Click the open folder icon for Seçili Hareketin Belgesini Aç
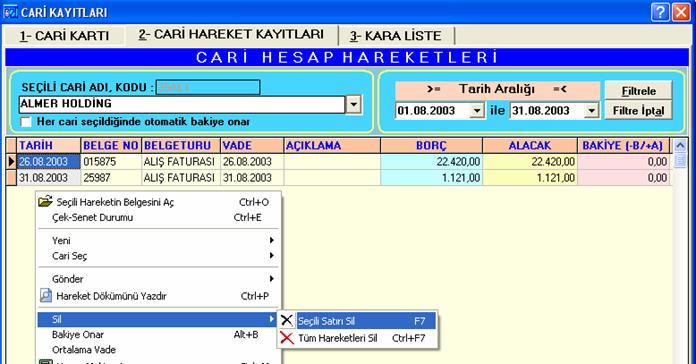 click(x=45, y=202)
